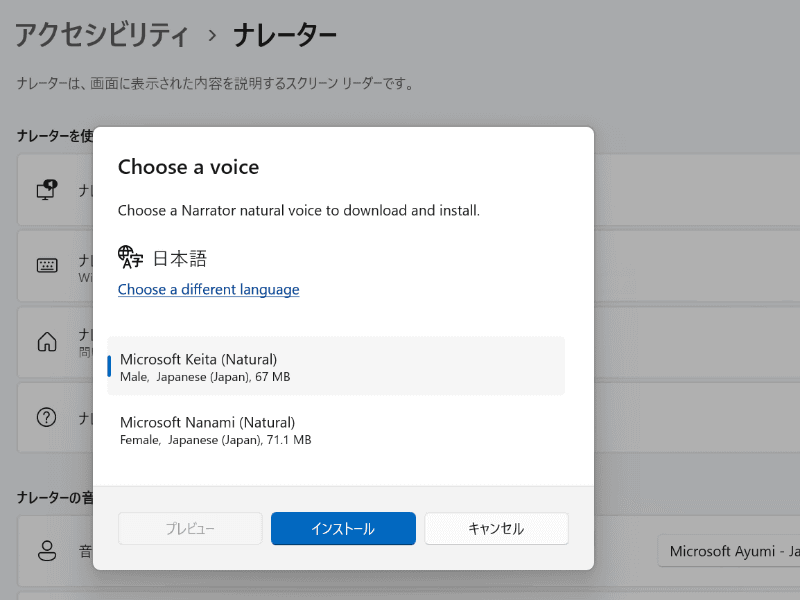Click the プレビュー button
Viewport: 800px width, 600px height.
[190, 528]
